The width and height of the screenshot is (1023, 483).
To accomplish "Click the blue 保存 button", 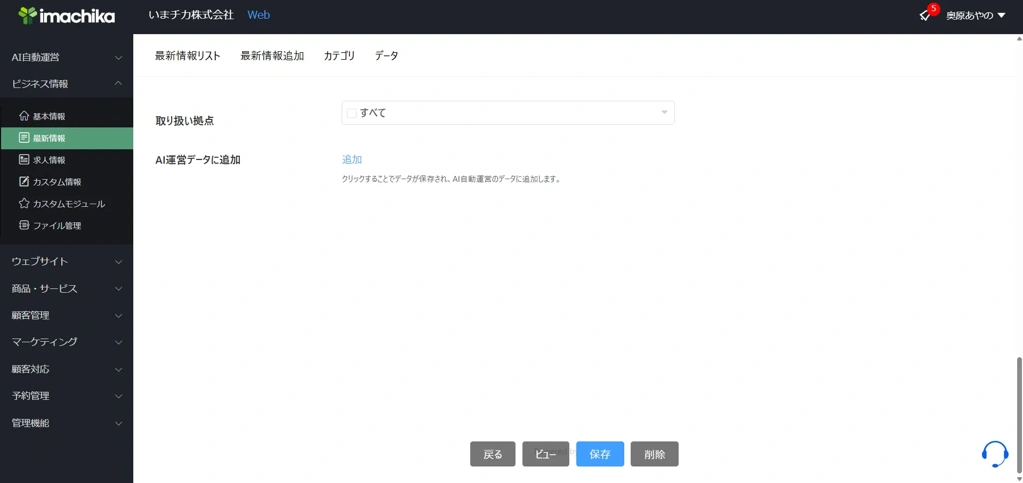I will (x=600, y=454).
